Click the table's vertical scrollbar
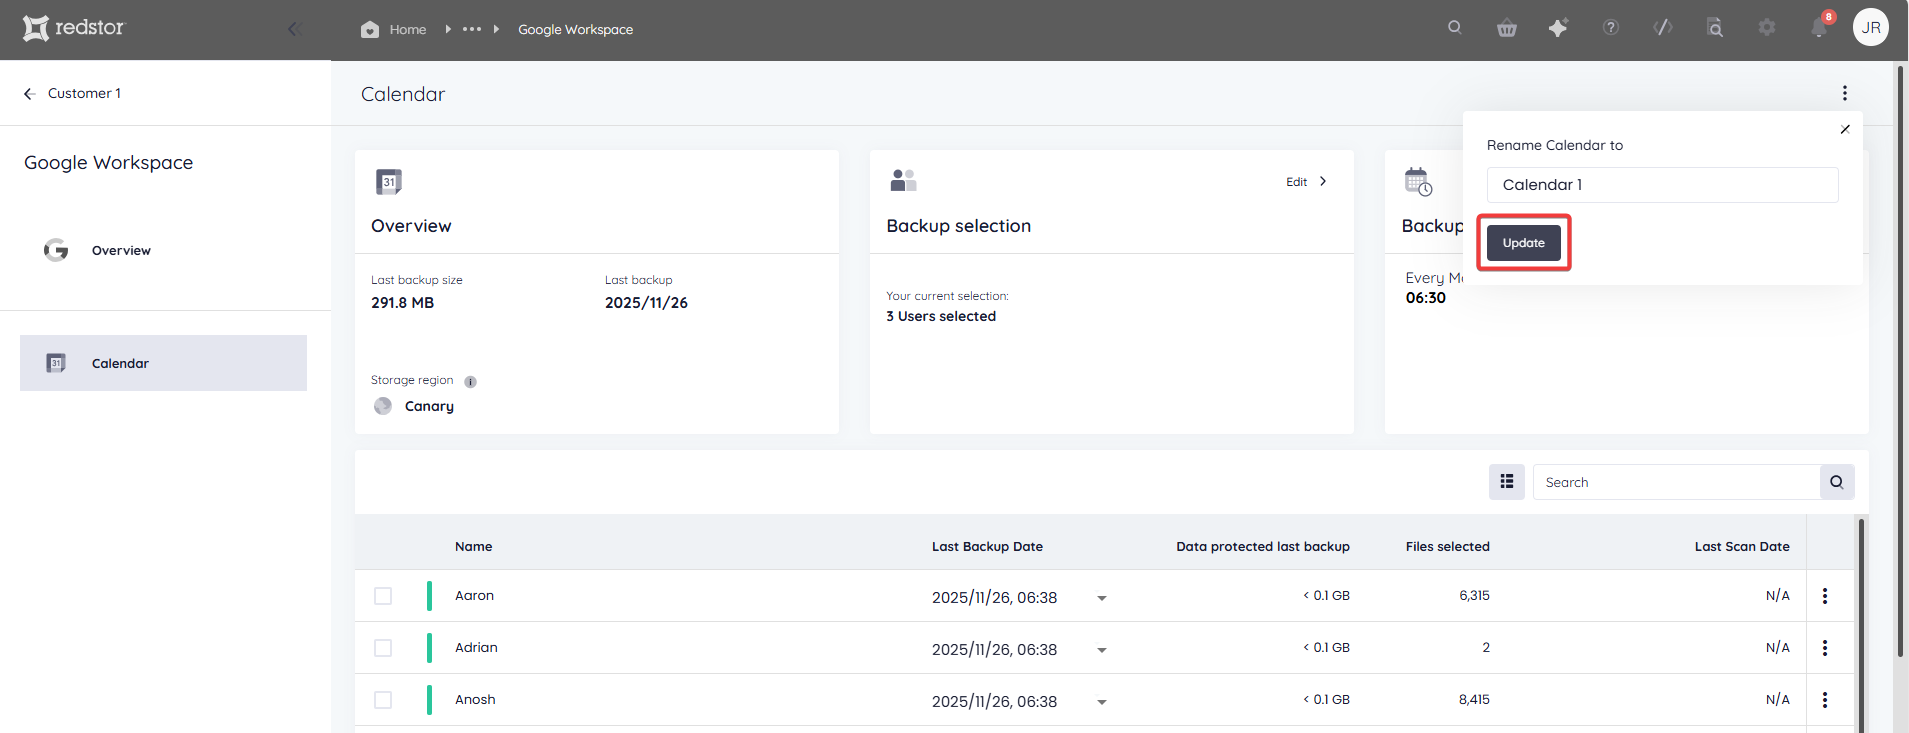Viewport: 1909px width, 733px height. click(1861, 625)
